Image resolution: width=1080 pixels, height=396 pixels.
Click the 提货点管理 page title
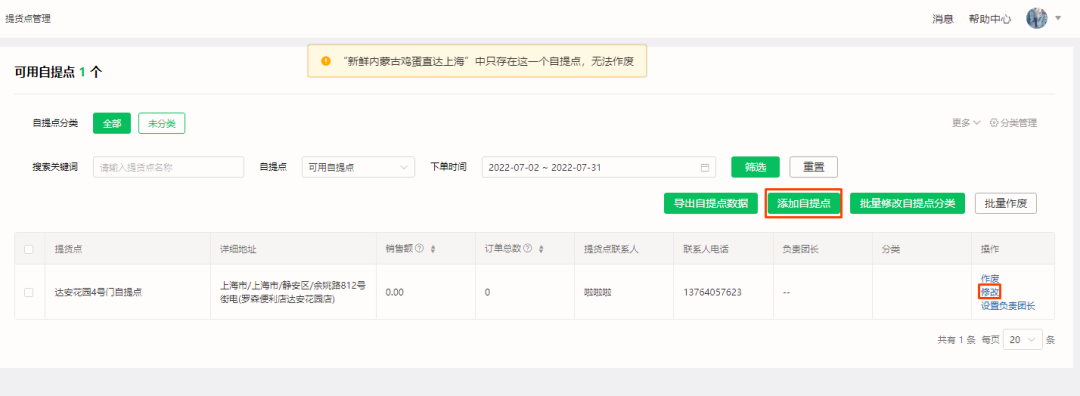click(x=28, y=19)
